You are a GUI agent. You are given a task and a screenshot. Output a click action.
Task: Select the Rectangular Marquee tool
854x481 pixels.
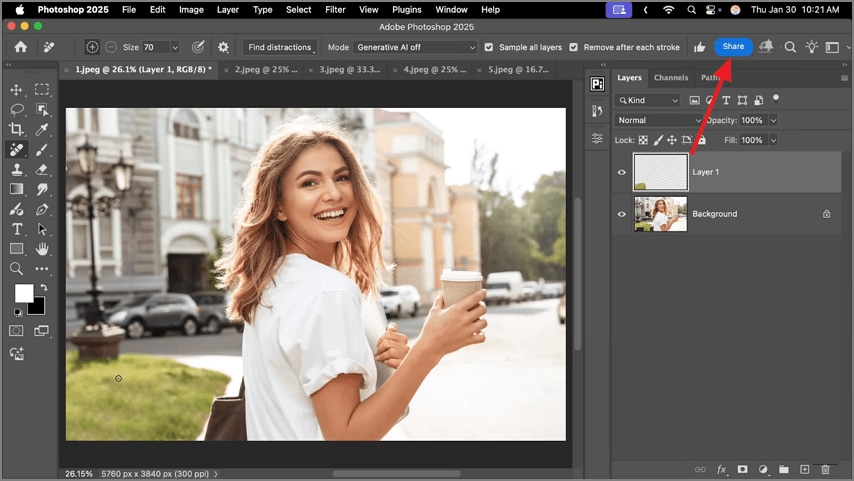[42, 89]
